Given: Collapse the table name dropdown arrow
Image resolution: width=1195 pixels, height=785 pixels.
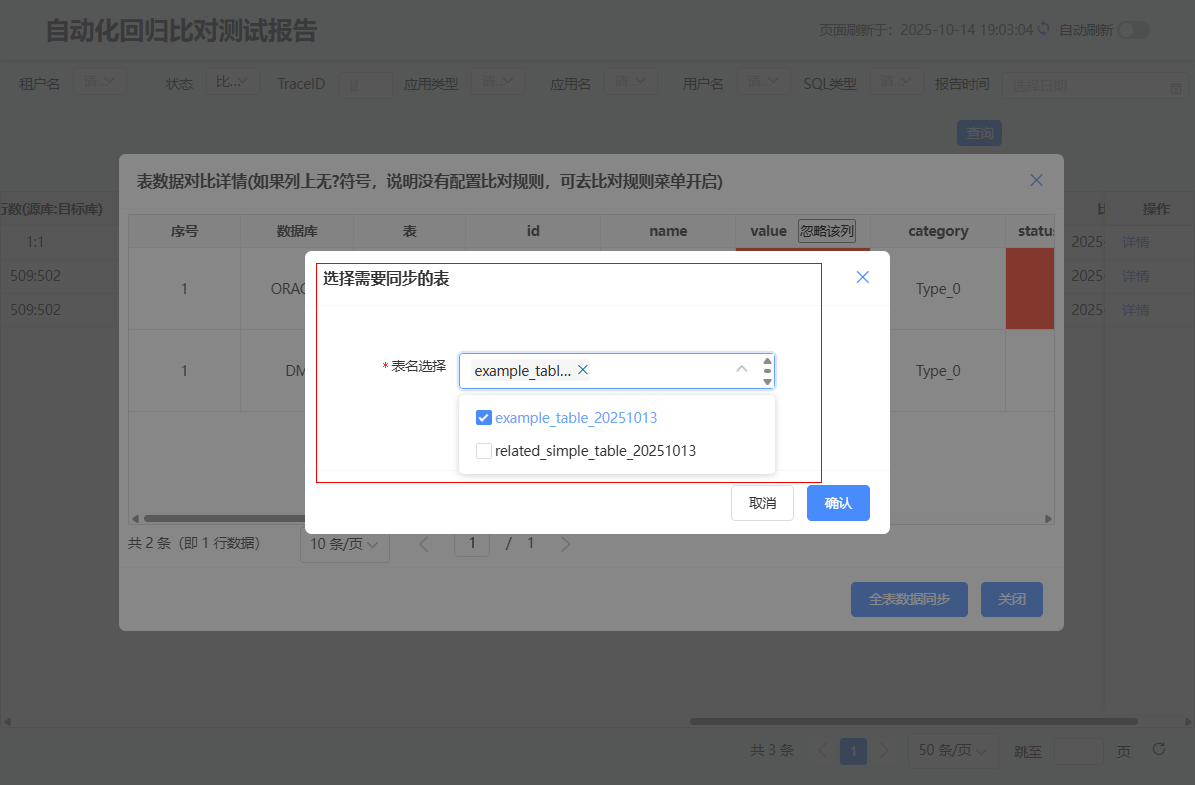Looking at the screenshot, I should coord(741,369).
